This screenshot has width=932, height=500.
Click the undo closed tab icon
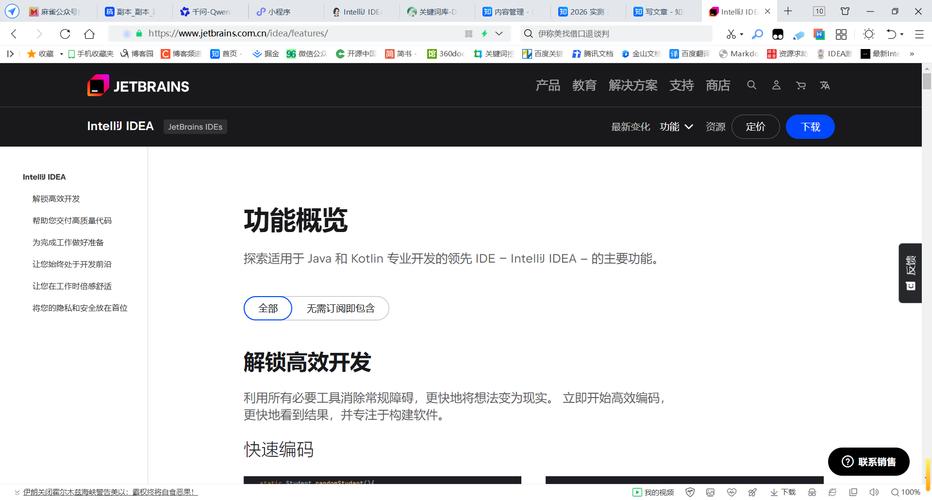pos(890,34)
